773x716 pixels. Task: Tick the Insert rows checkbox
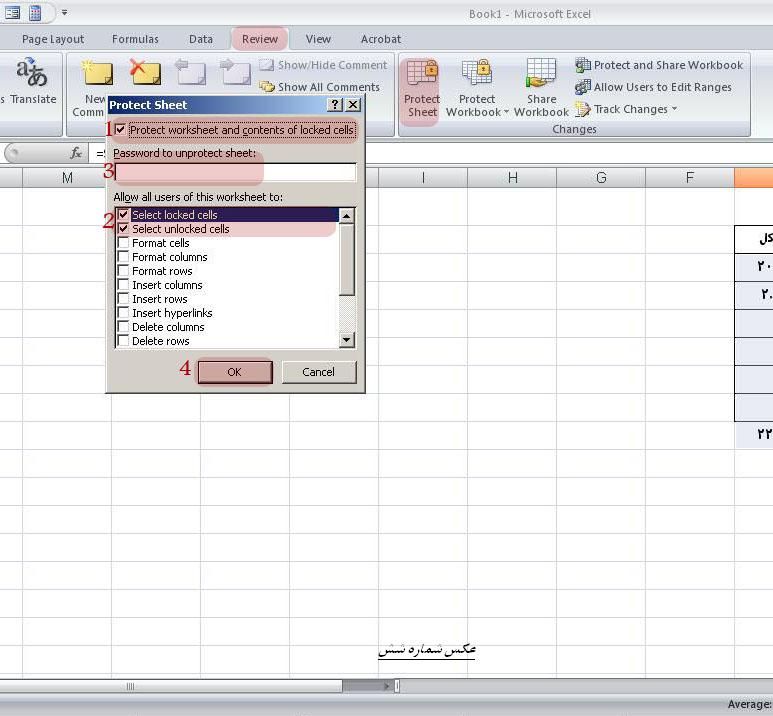[123, 299]
